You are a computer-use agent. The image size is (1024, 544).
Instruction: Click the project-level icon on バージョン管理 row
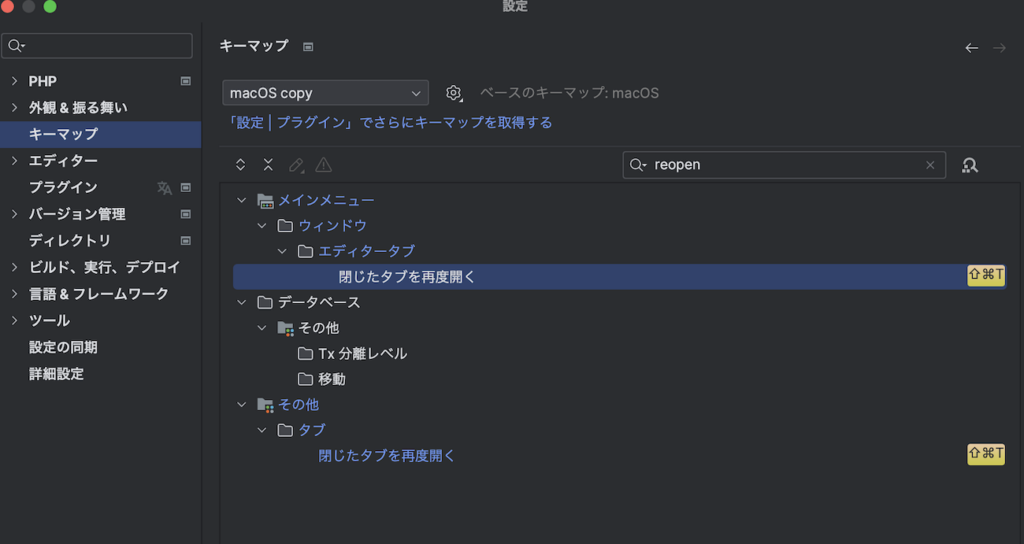185,214
